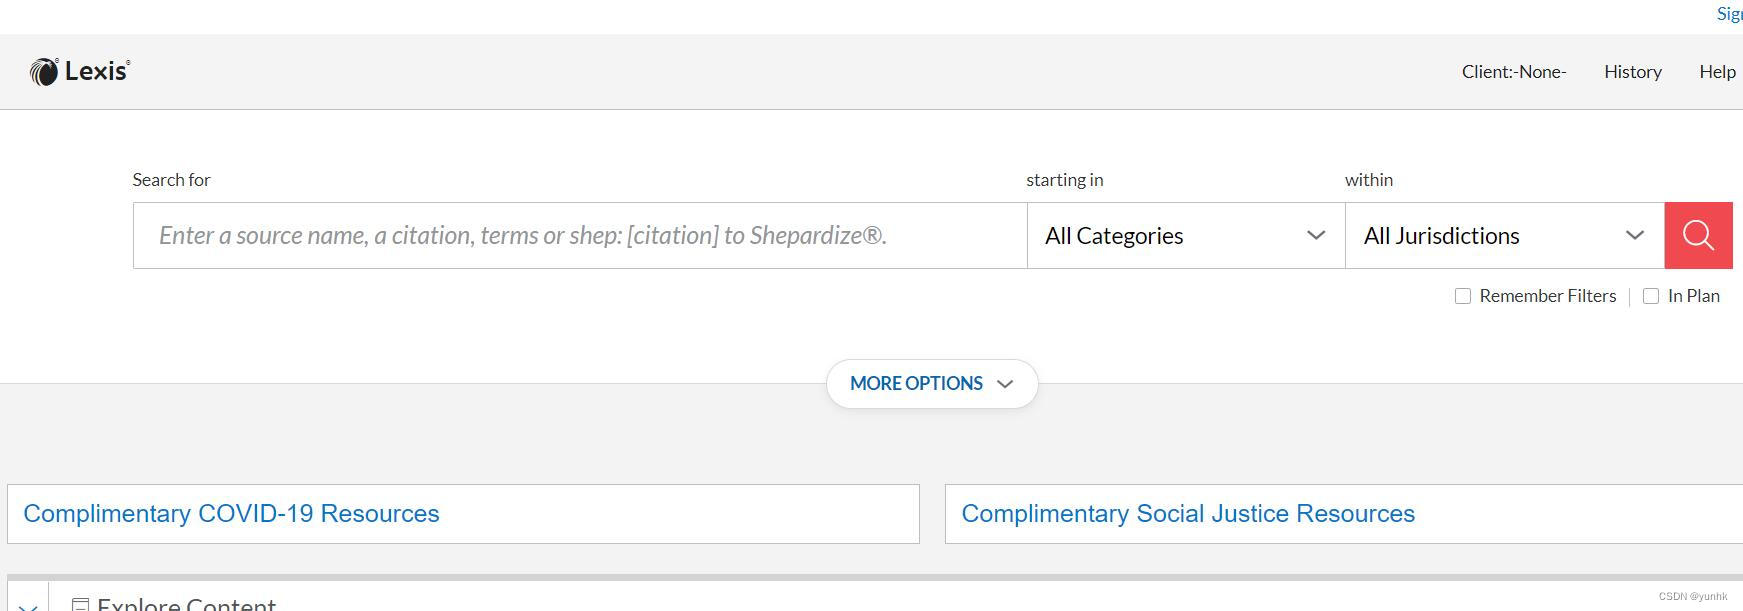Open the History menu
This screenshot has height=611, width=1743.
click(1632, 72)
